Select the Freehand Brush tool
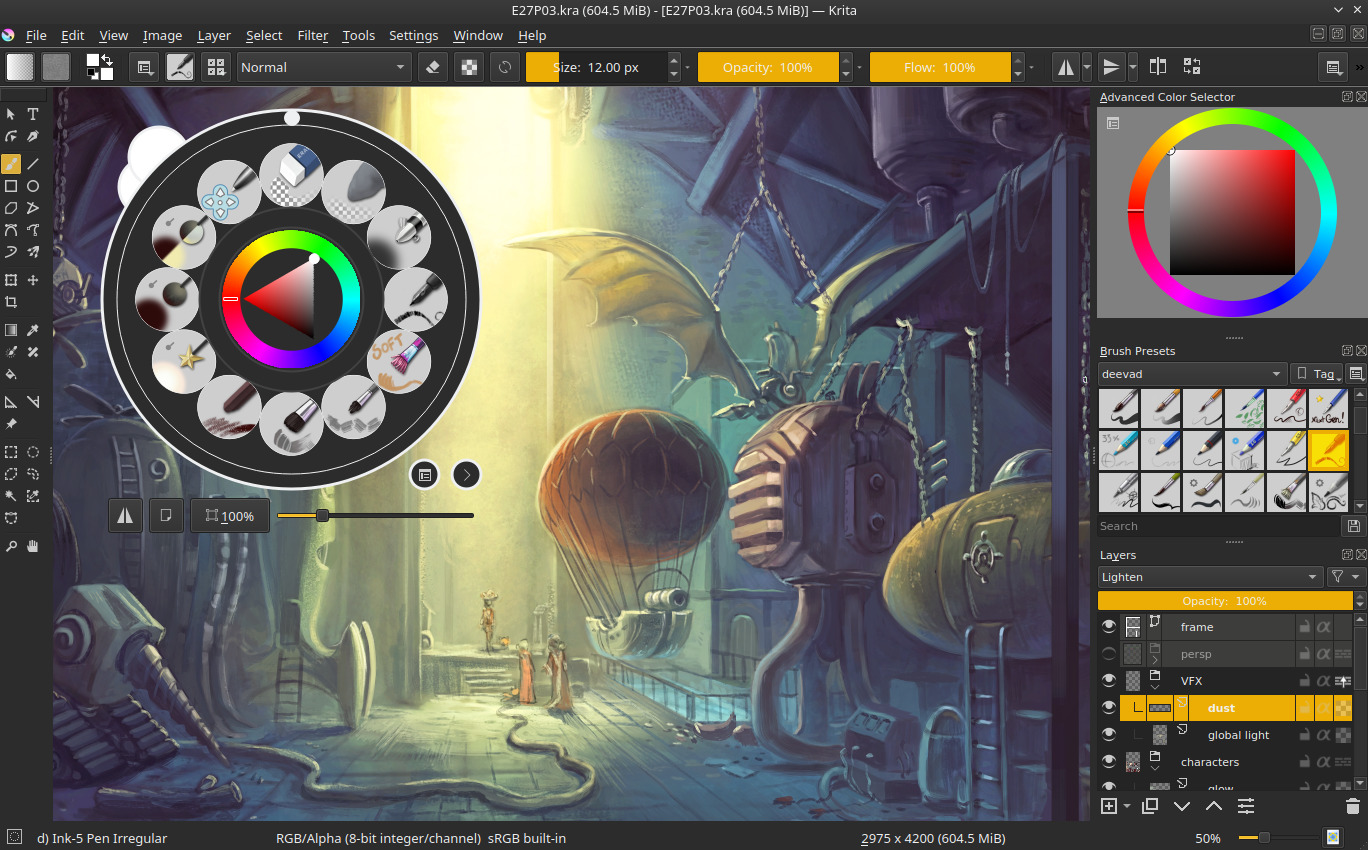 [11, 163]
